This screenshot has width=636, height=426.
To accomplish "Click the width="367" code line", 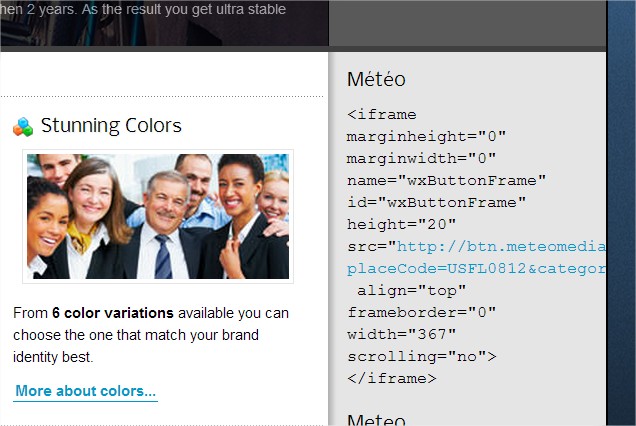I will [402, 334].
